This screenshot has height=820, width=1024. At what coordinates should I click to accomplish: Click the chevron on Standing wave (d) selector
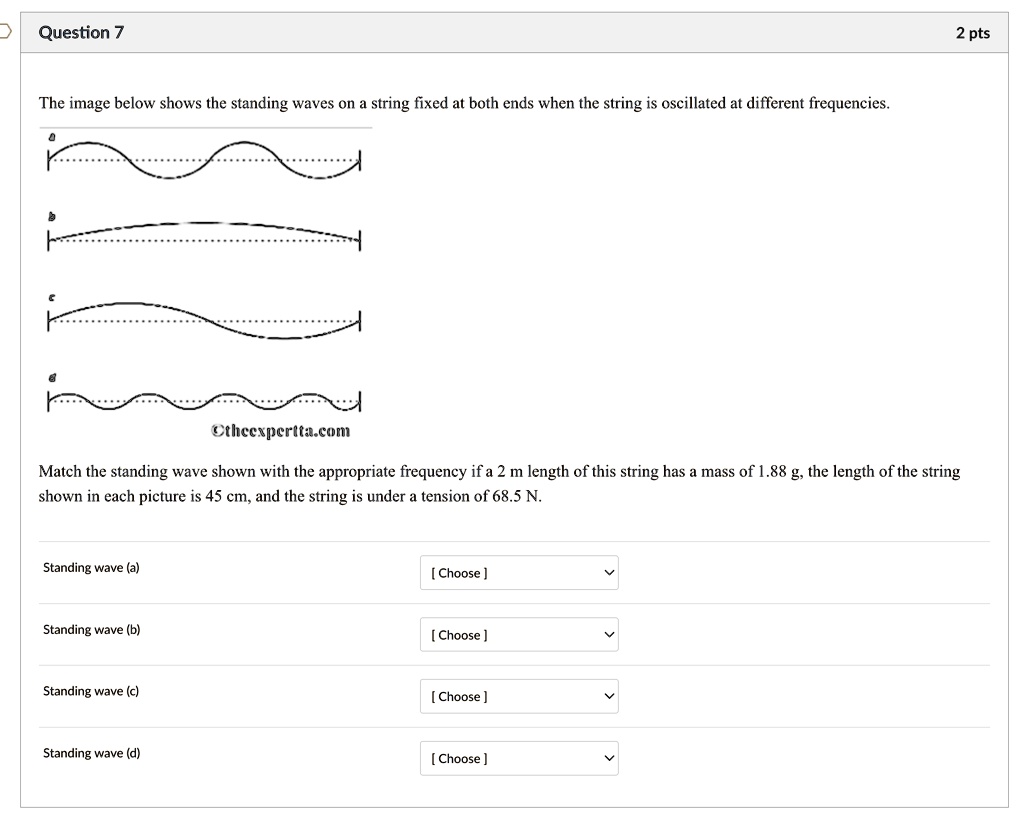pyautogui.click(x=606, y=758)
